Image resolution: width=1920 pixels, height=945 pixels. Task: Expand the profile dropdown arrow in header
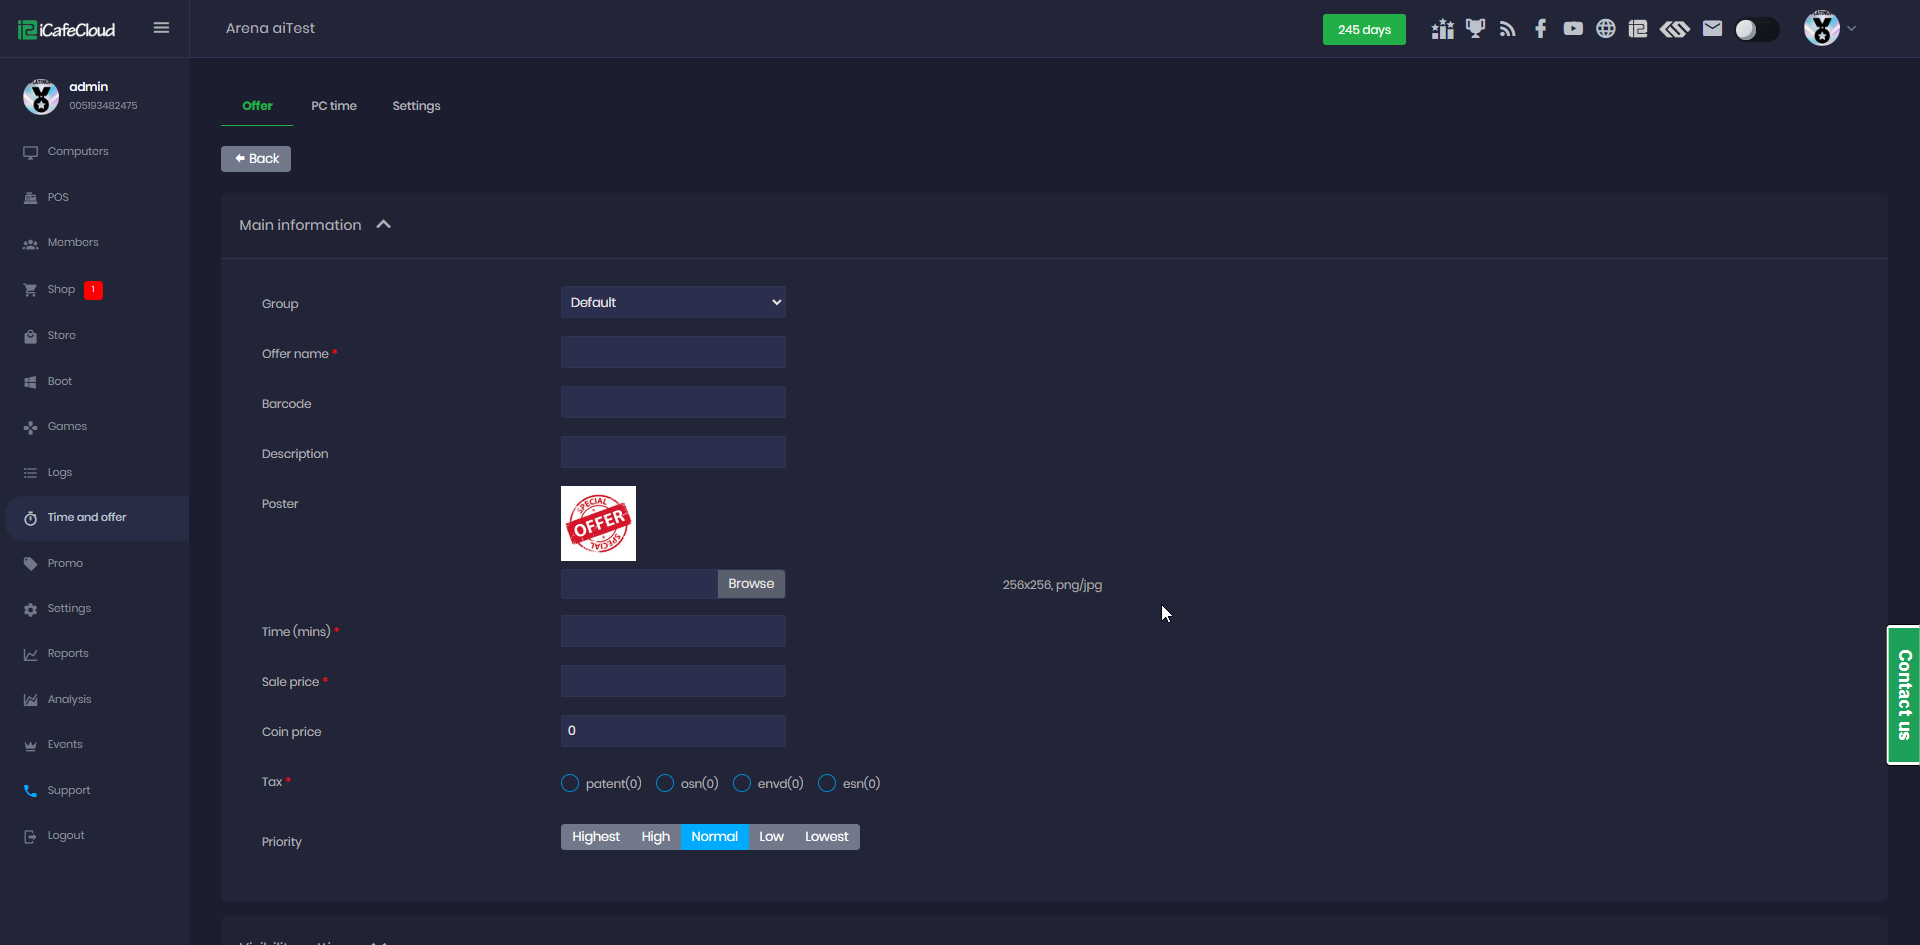click(x=1852, y=29)
